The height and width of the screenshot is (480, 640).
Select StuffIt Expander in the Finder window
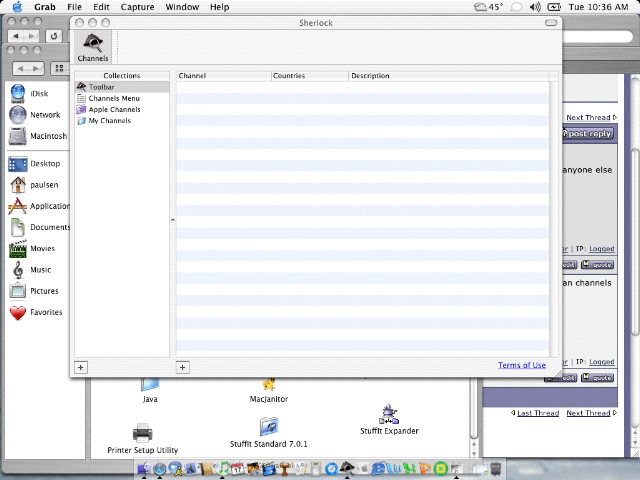pos(389,420)
